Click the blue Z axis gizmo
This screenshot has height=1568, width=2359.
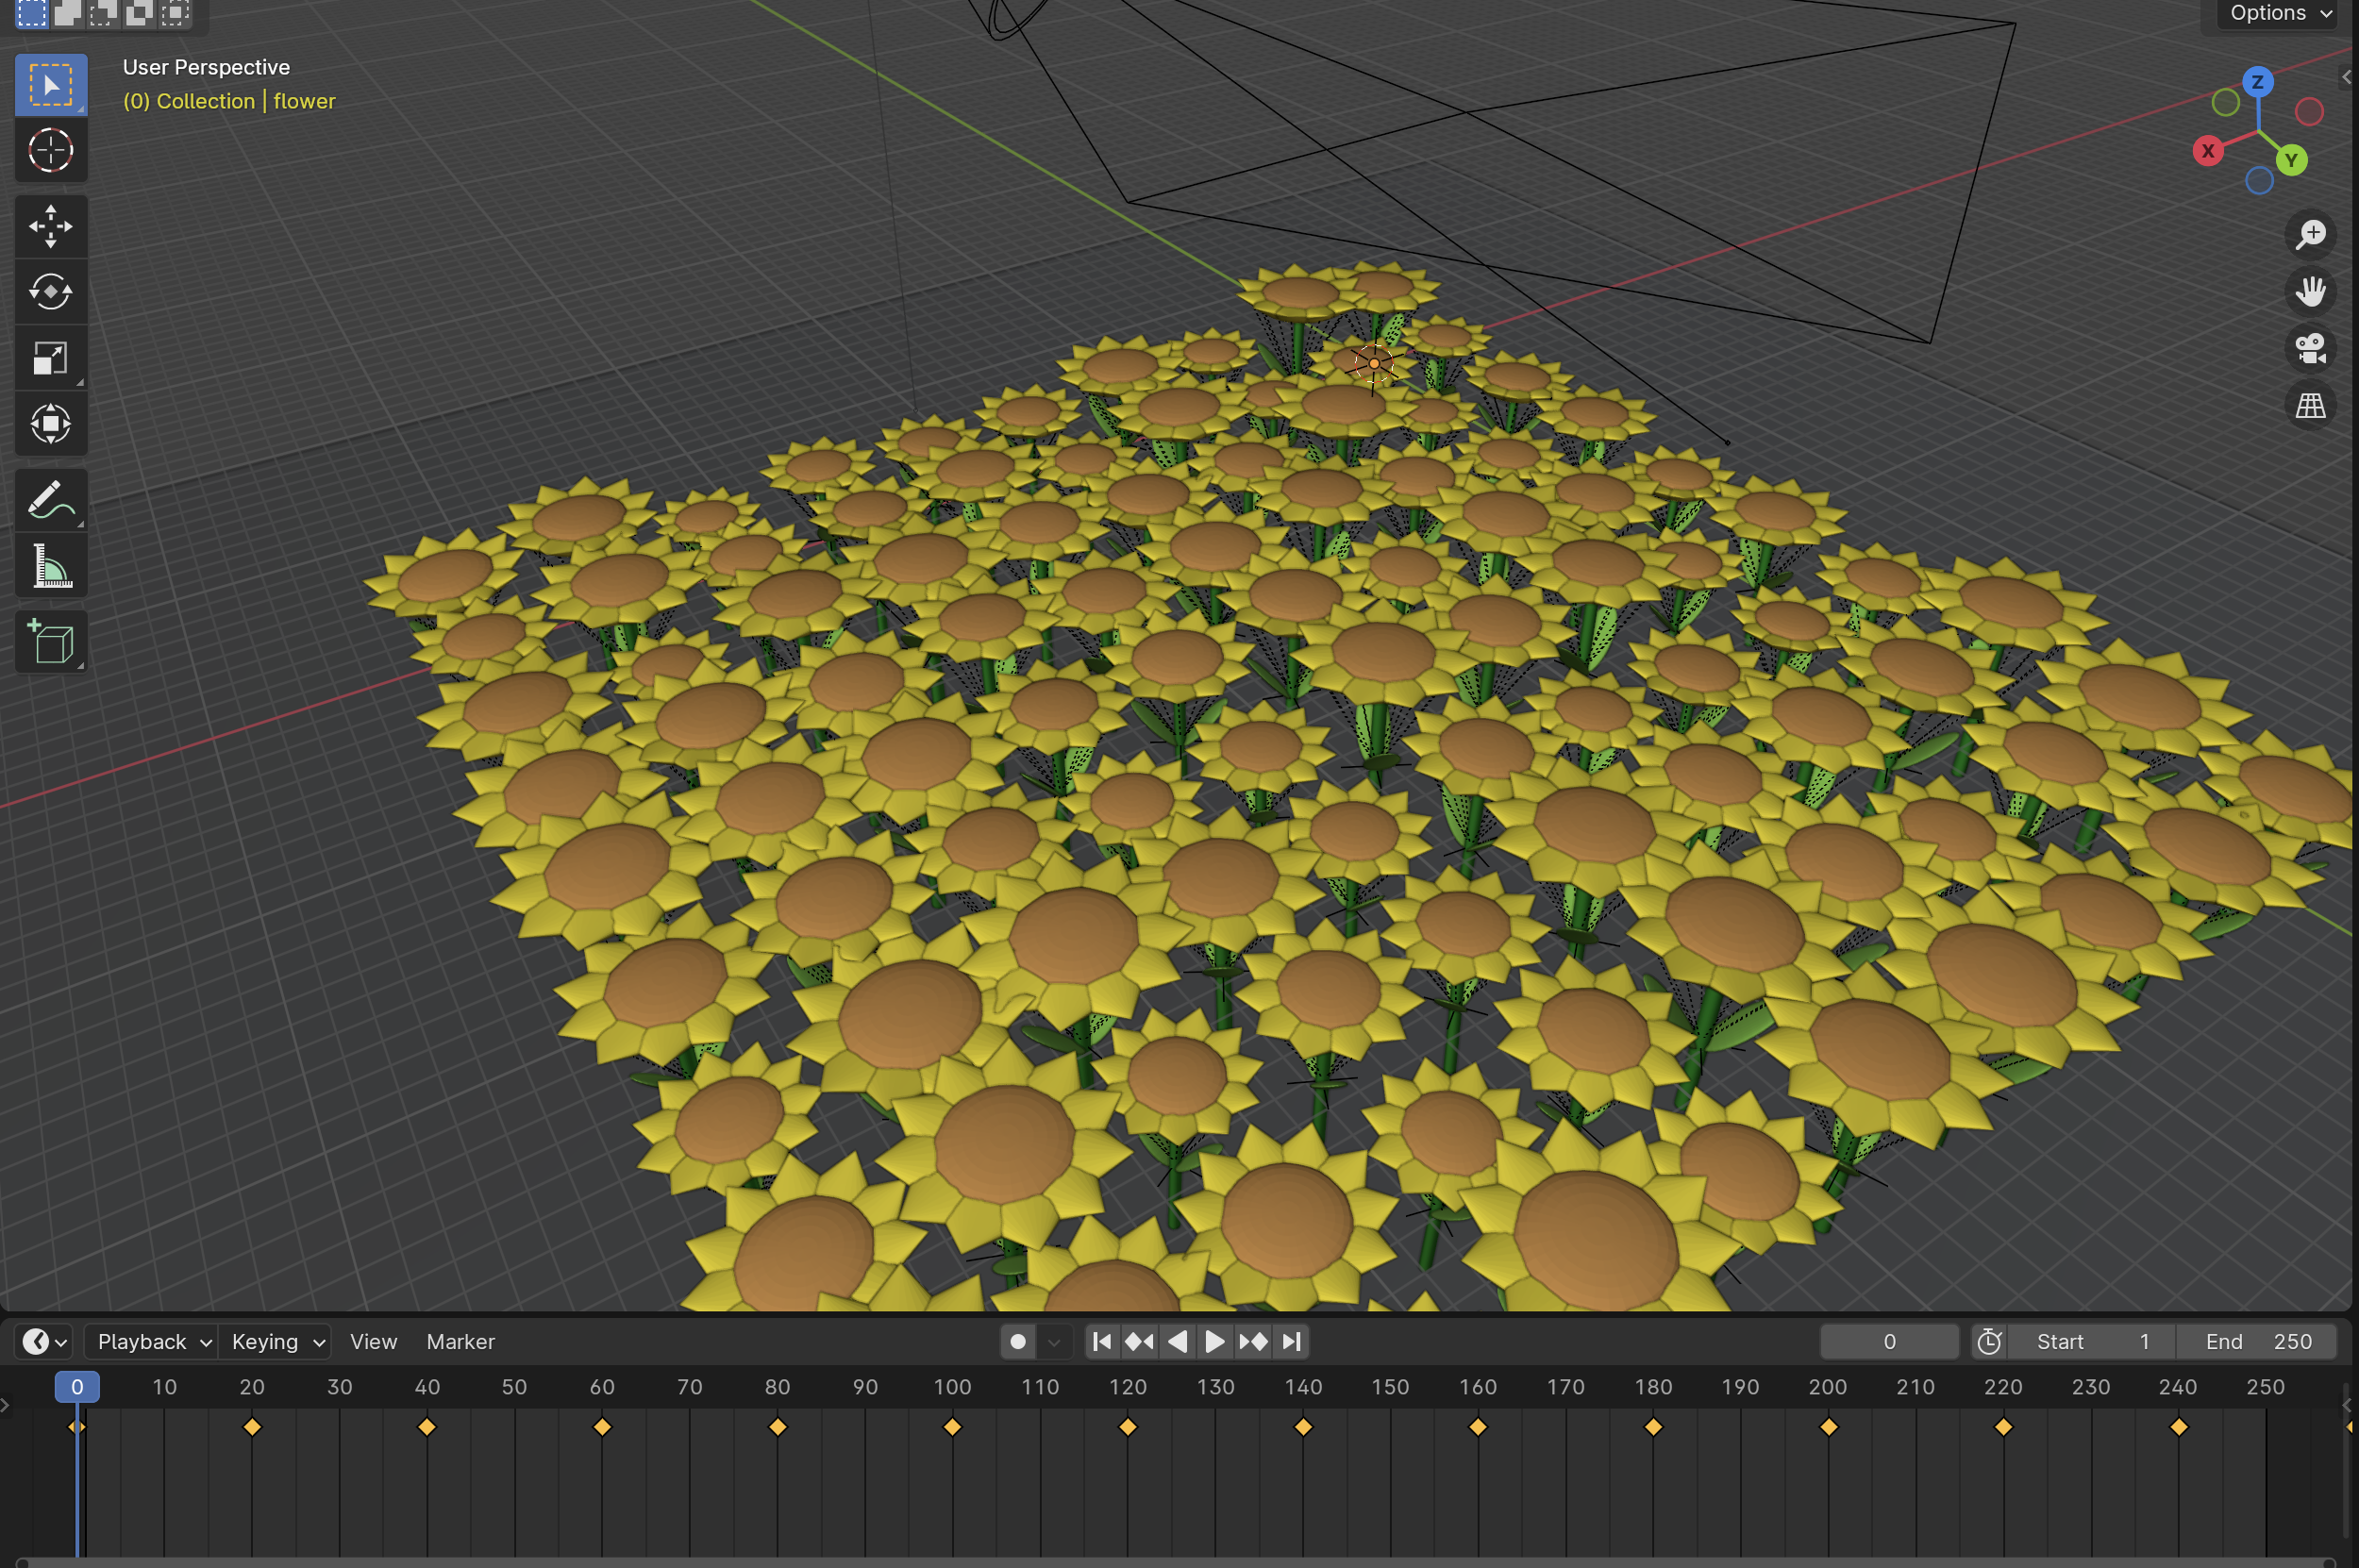[2257, 82]
